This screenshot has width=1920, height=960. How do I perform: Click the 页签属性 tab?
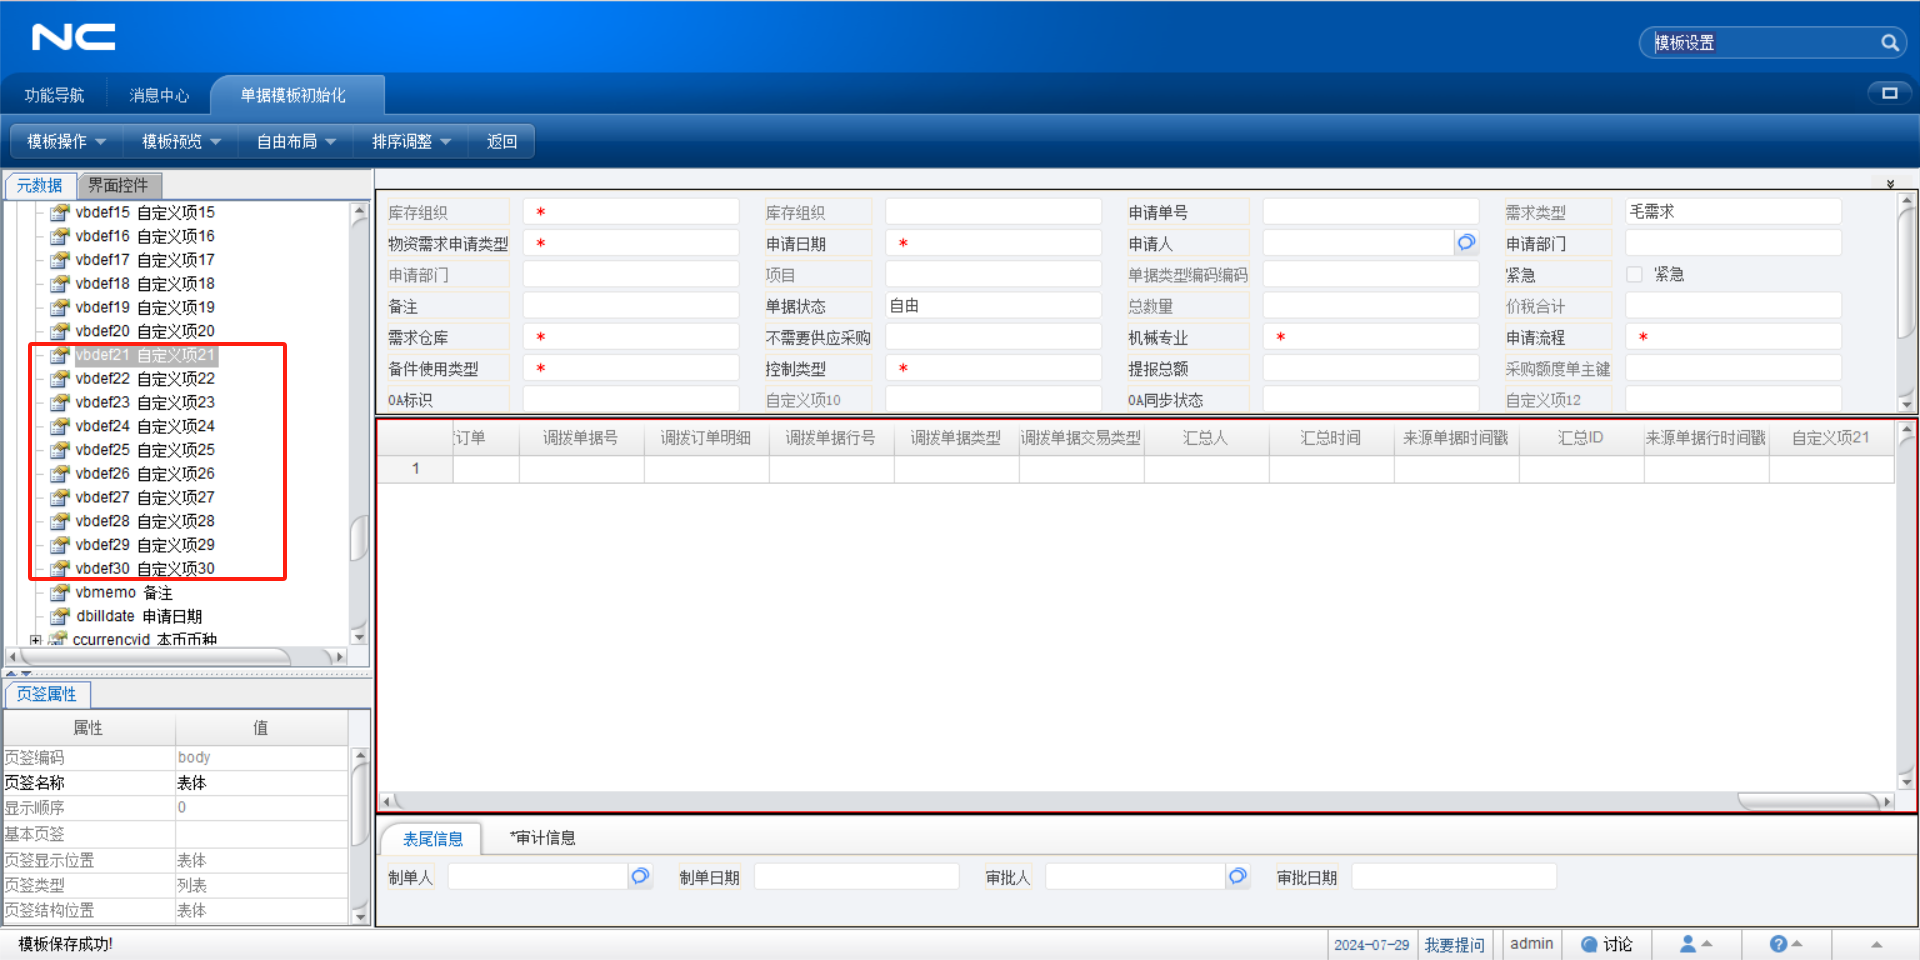click(x=46, y=693)
